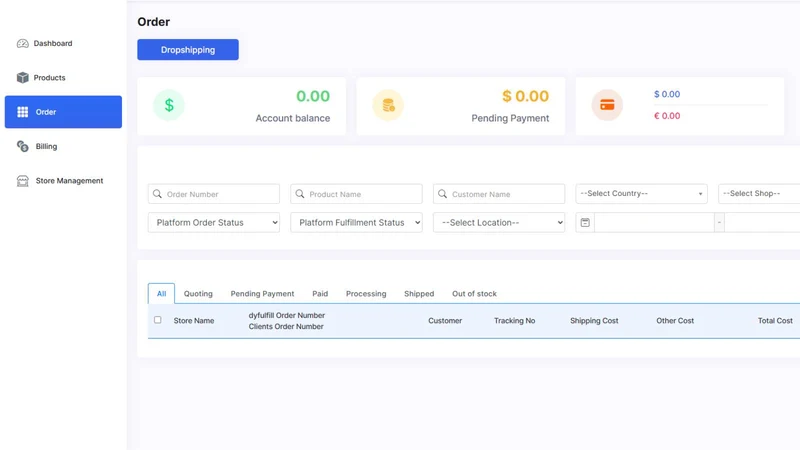Click the Products box icon
This screenshot has width=800, height=450.
pyautogui.click(x=22, y=78)
